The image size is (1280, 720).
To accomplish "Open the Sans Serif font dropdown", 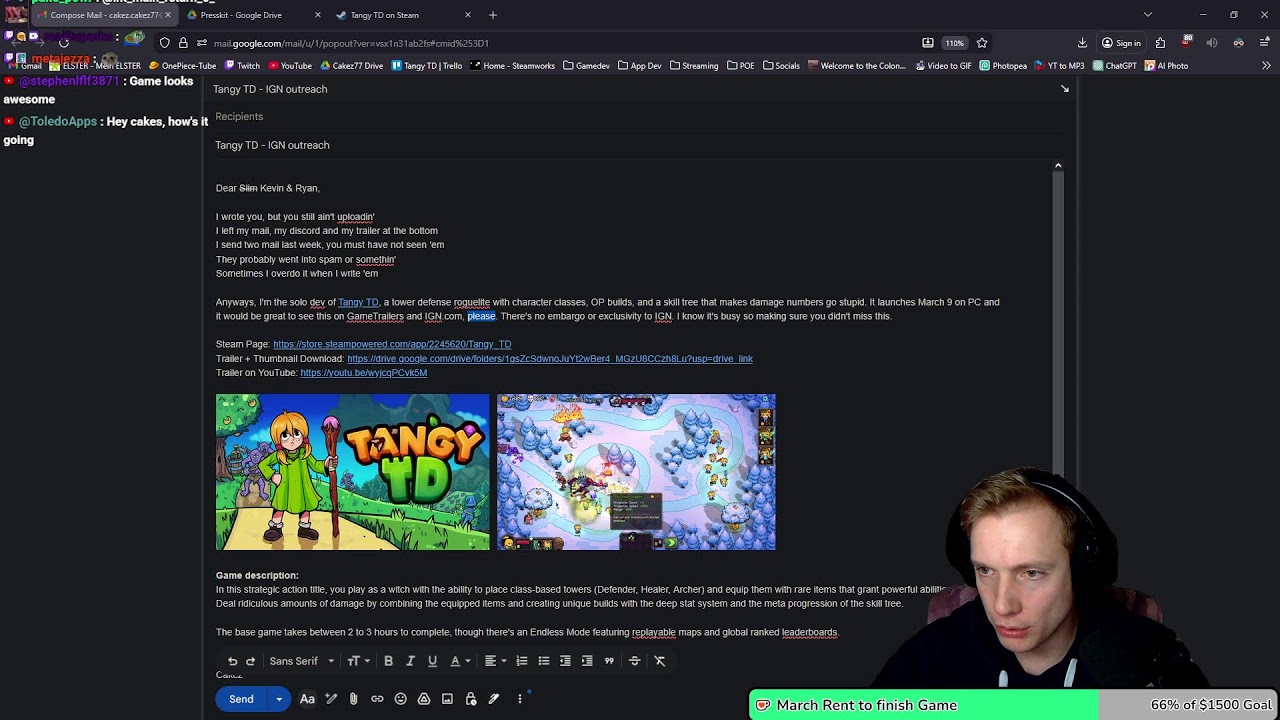I will [302, 661].
